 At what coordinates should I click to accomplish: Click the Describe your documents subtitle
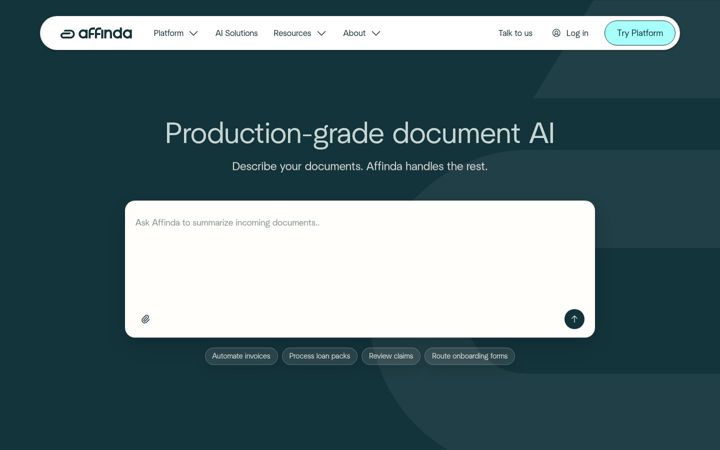click(x=360, y=166)
